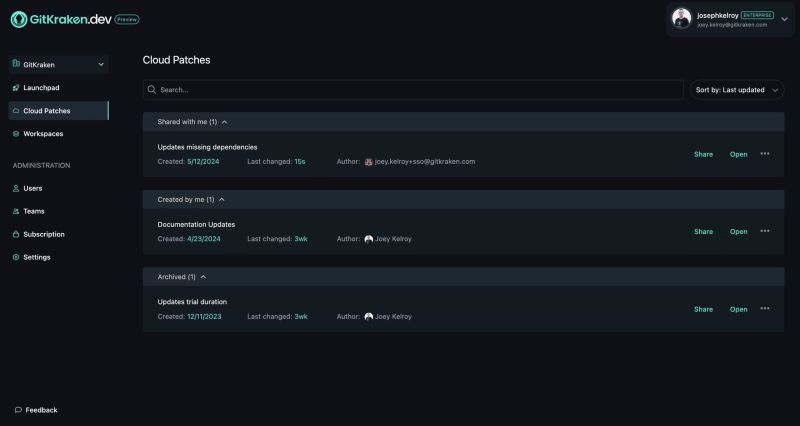Click the search magnifier icon
Screen dimensions: 800x426
[152, 89]
